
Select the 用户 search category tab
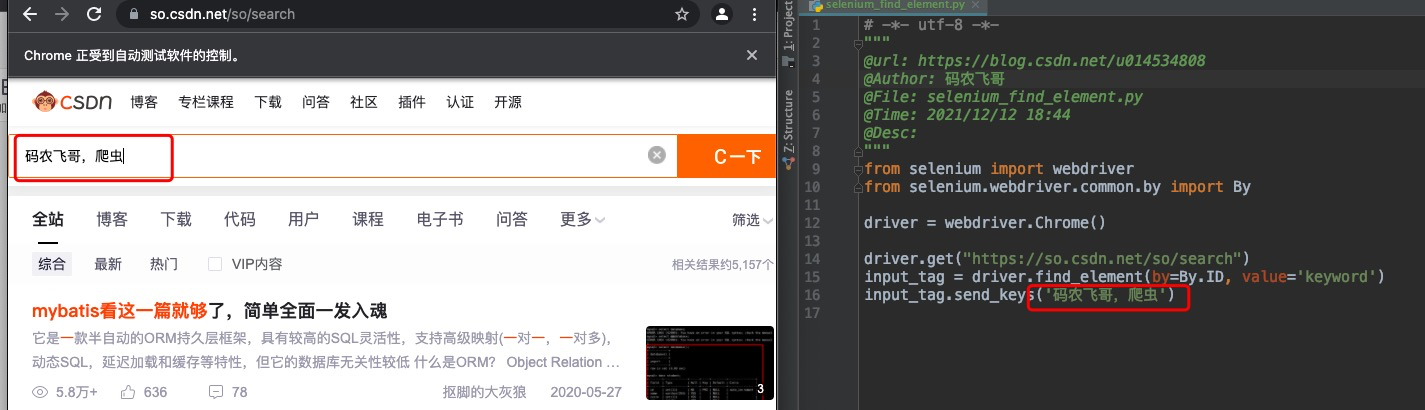click(304, 219)
